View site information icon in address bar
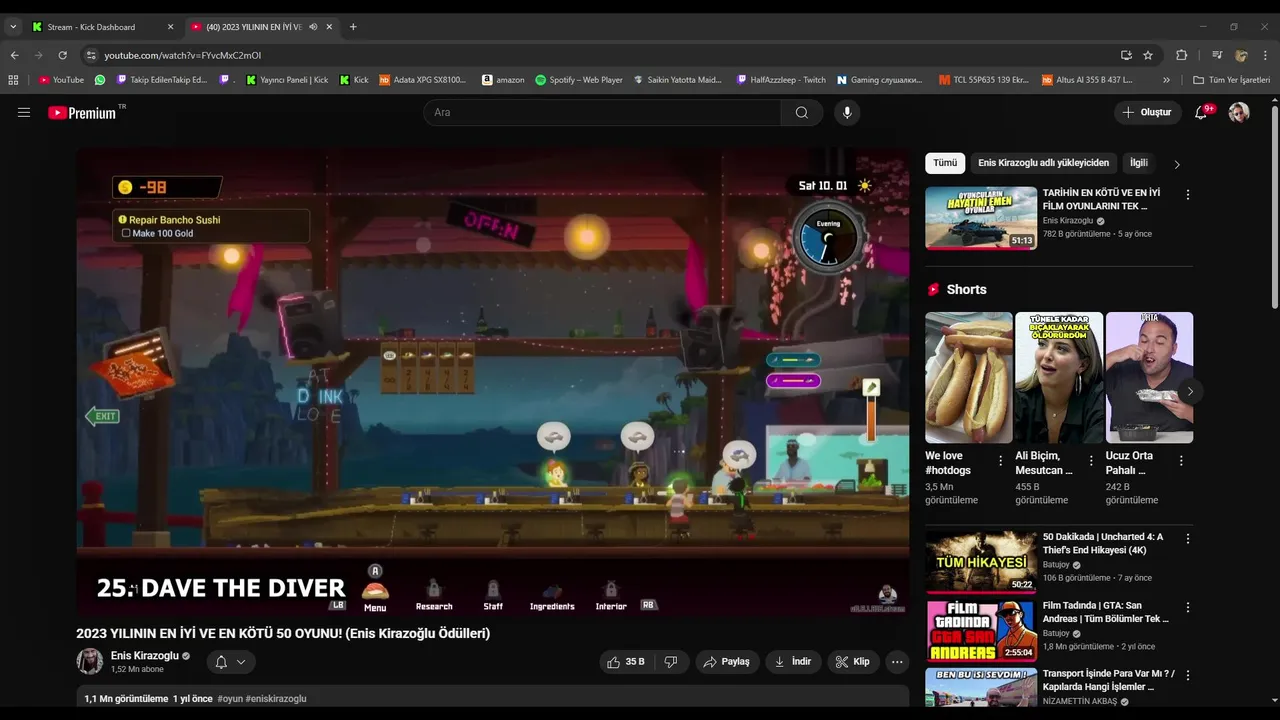The height and width of the screenshot is (720, 1280). click(x=91, y=55)
